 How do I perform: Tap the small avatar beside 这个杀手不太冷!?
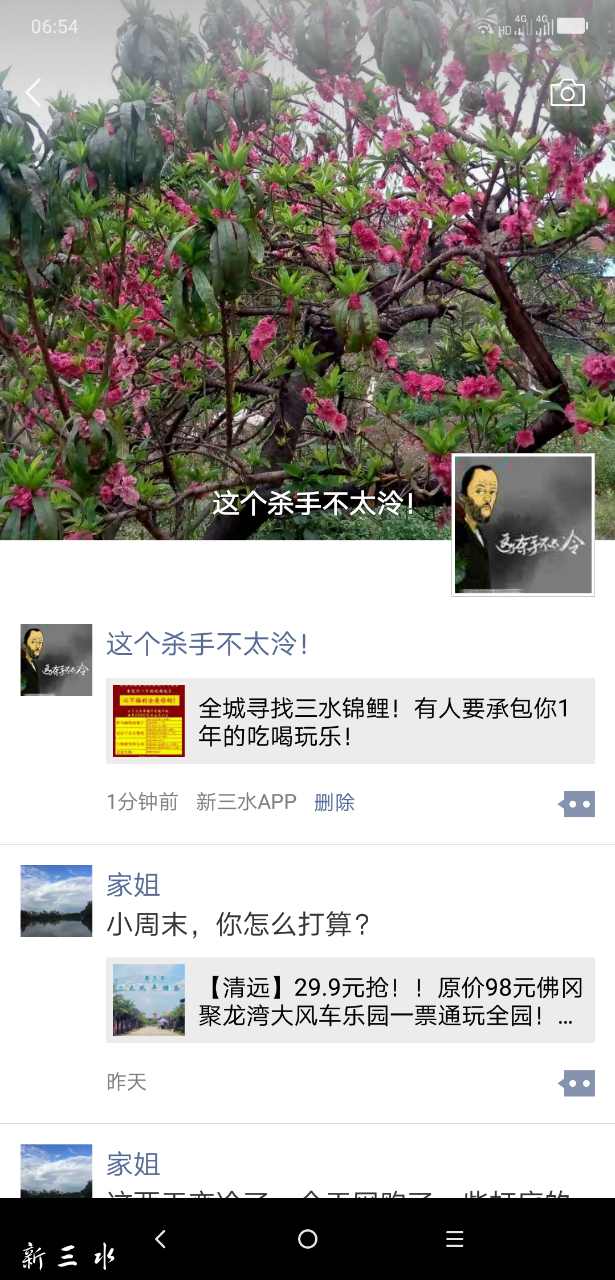coord(56,660)
